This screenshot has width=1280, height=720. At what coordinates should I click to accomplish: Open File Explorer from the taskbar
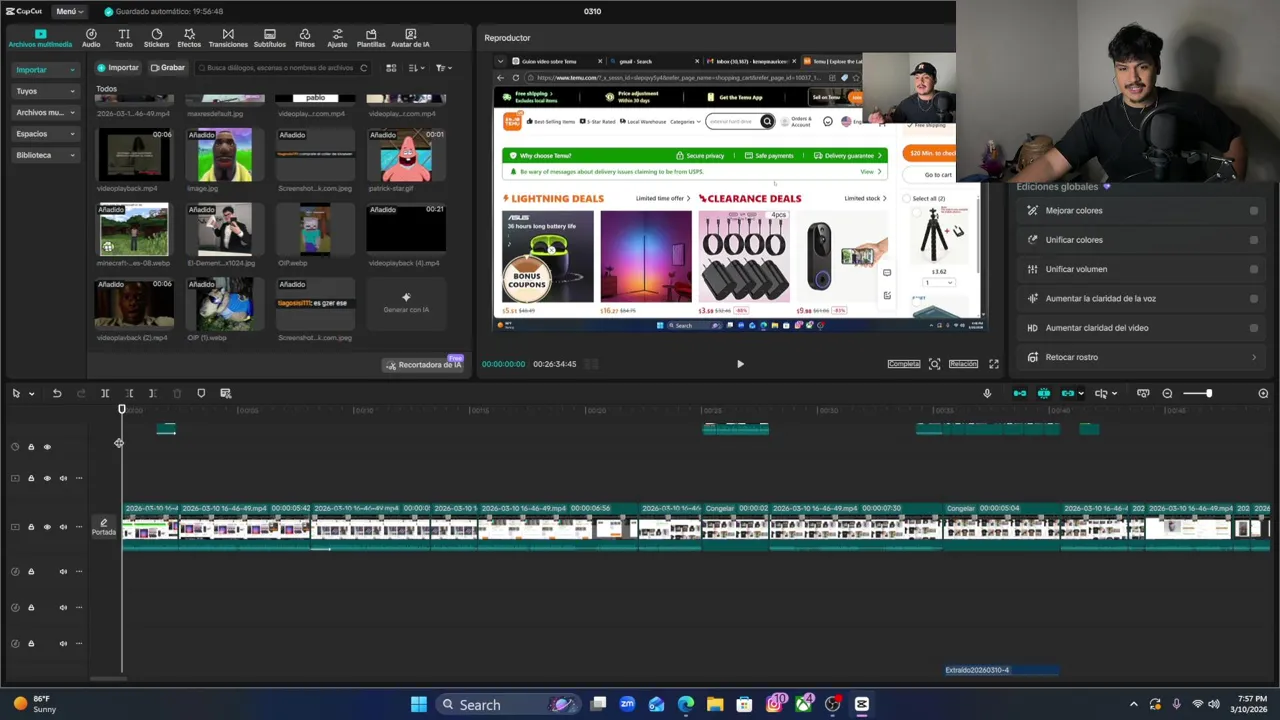coord(715,705)
